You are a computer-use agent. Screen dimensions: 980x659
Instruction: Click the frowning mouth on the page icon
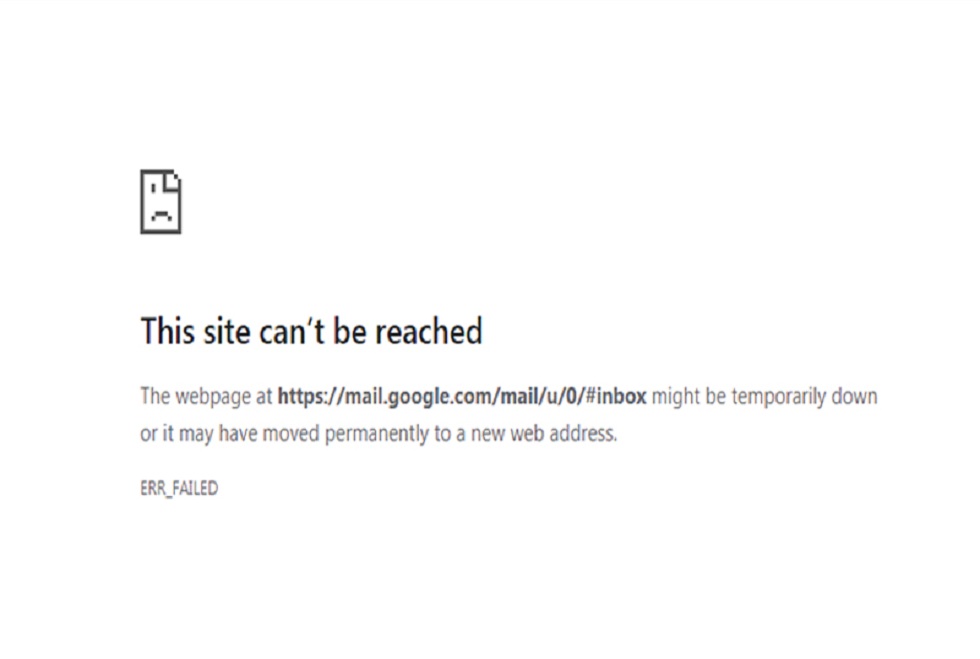click(x=161, y=216)
